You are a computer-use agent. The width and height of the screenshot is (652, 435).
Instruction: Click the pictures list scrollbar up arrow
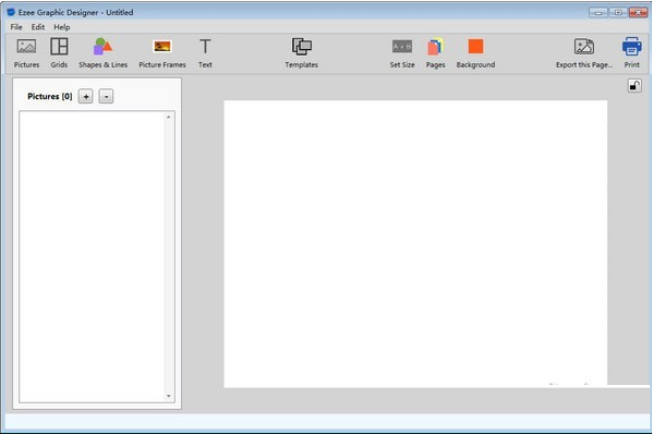[x=169, y=117]
